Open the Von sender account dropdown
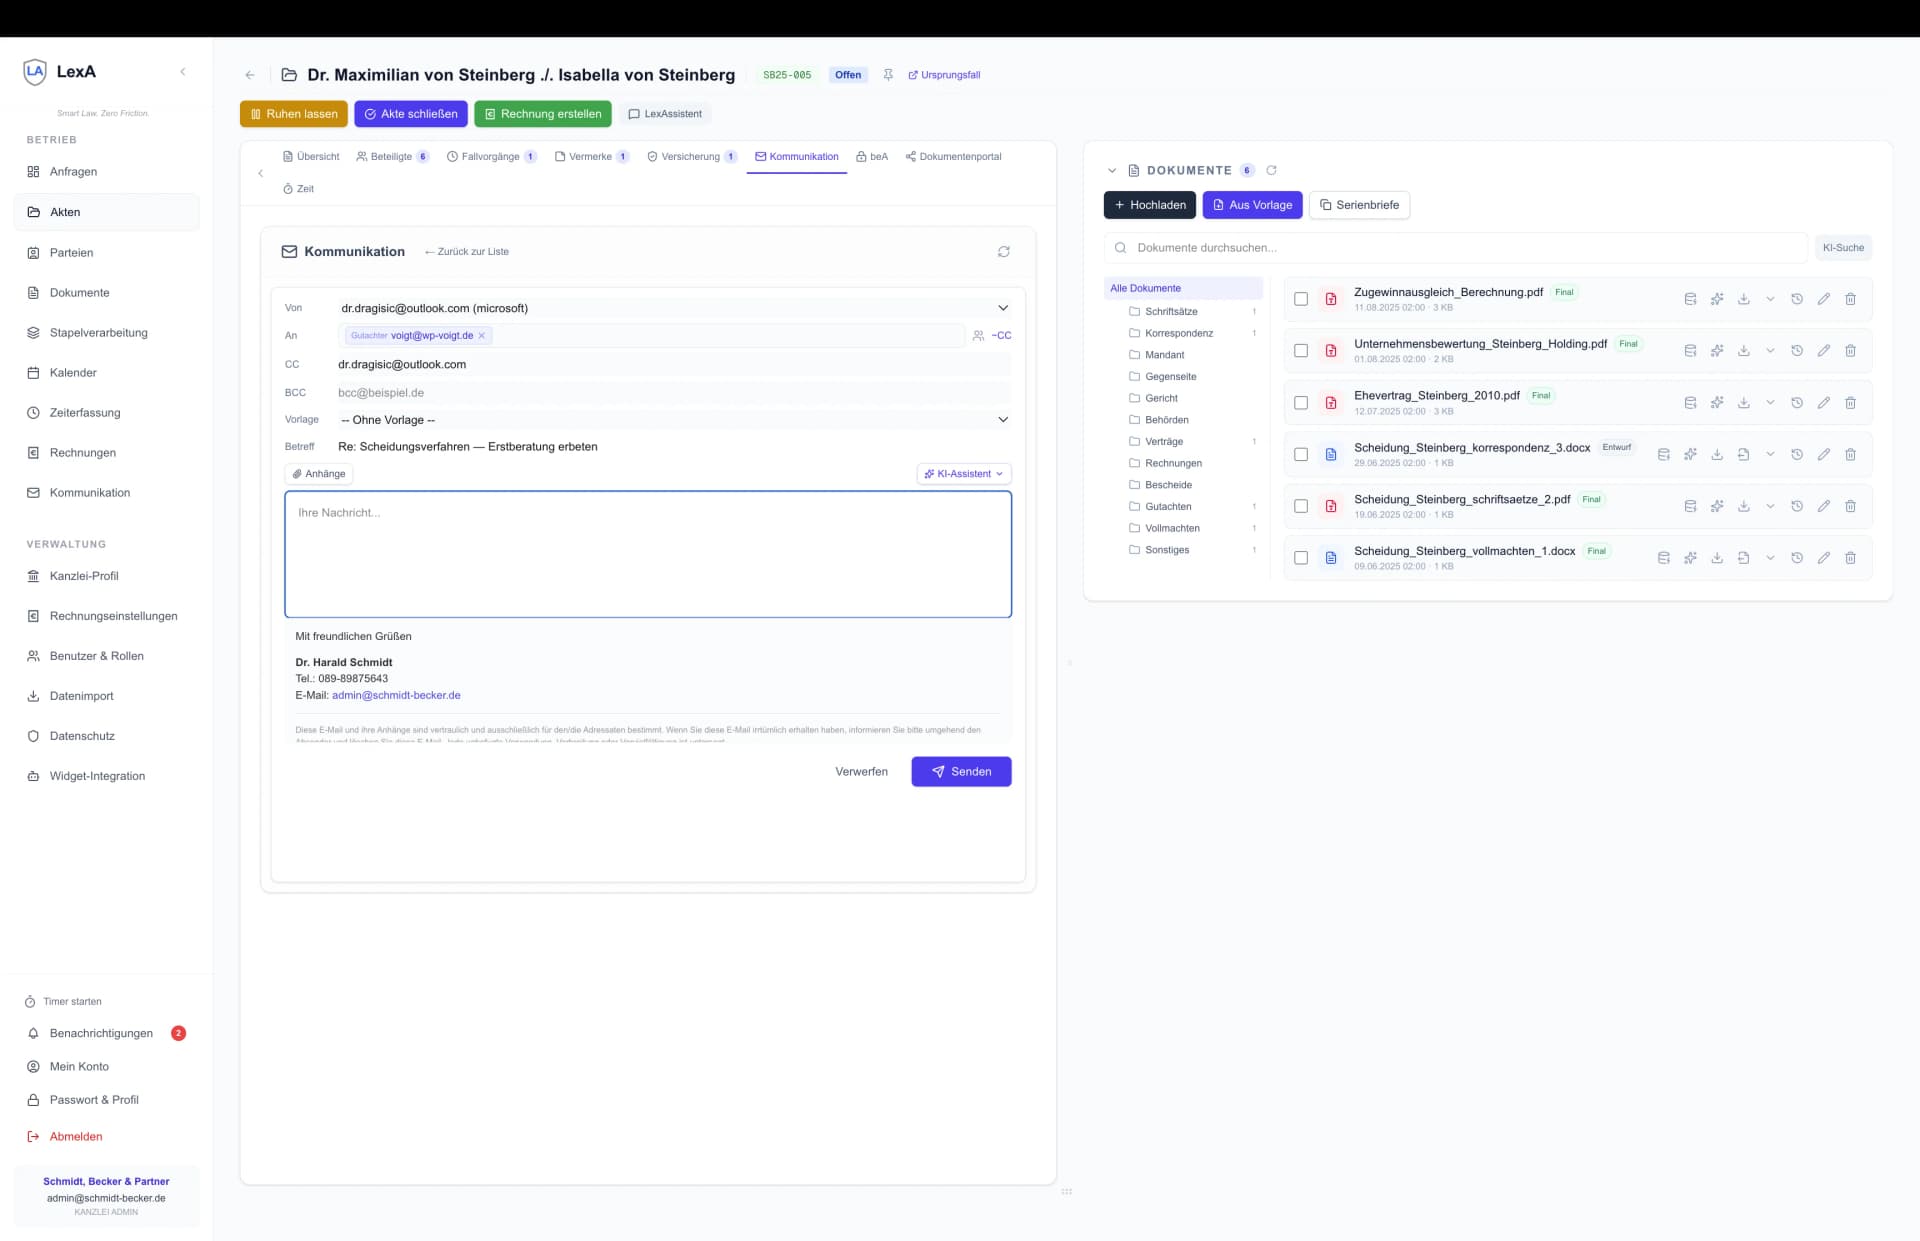Screen dimensions: 1920x1241 click(x=1002, y=308)
